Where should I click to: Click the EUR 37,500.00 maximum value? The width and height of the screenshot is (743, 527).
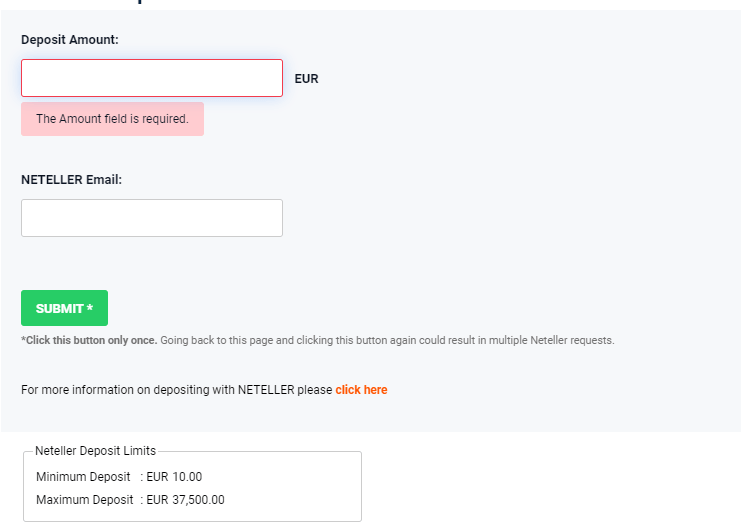click(185, 500)
